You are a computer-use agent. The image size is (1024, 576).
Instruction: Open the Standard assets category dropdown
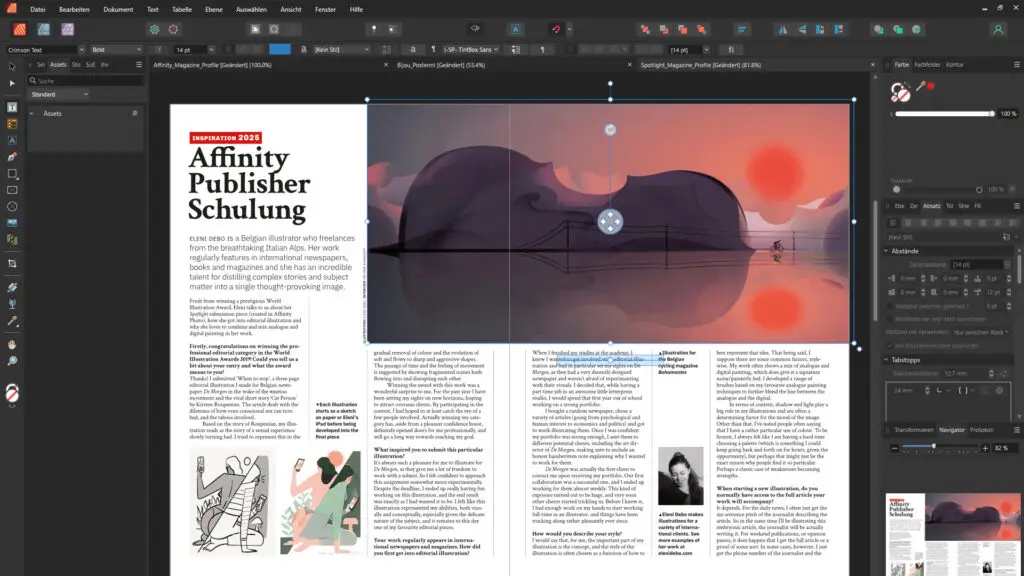[59, 94]
